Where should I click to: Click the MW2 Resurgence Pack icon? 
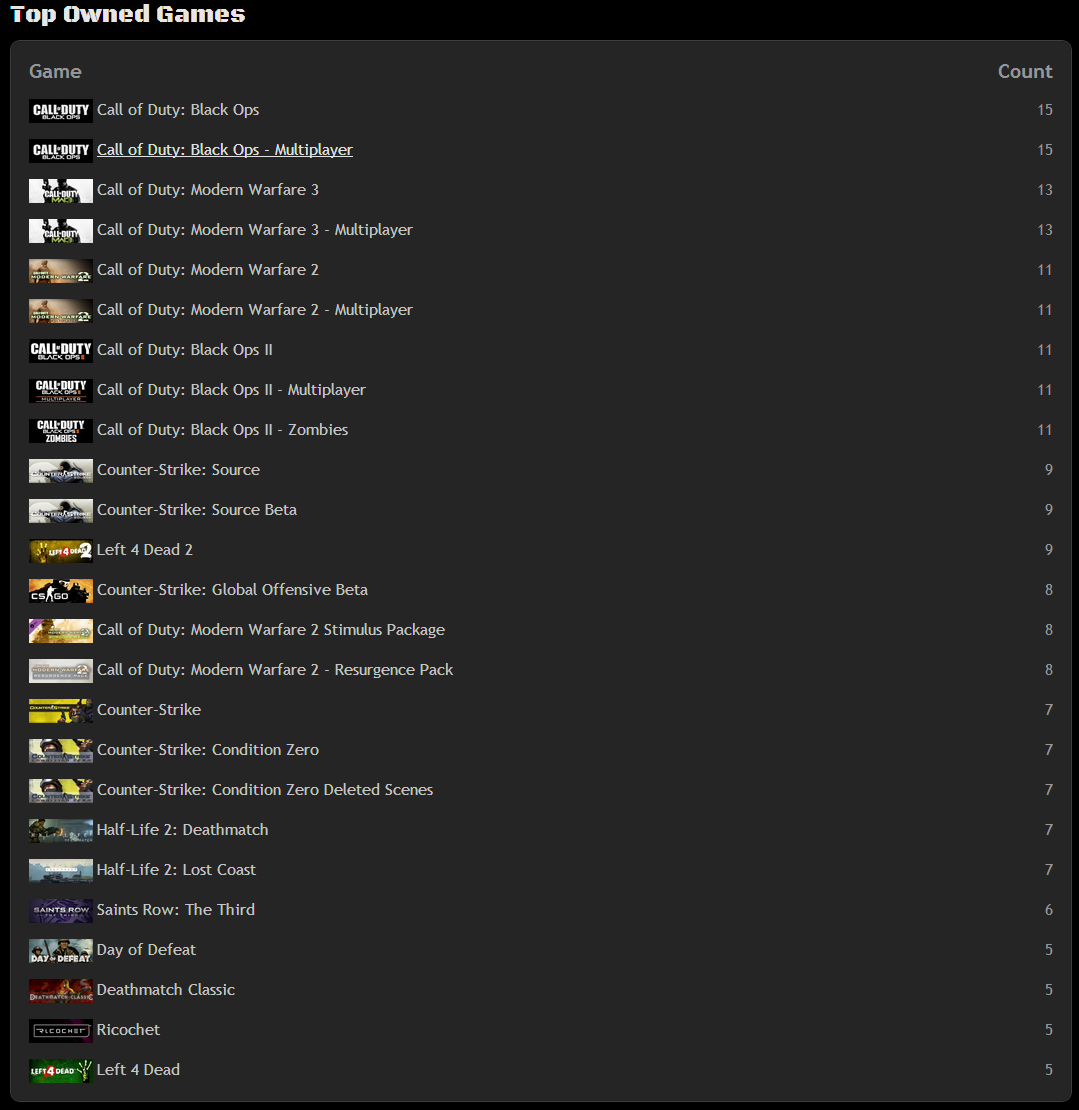pyautogui.click(x=61, y=670)
